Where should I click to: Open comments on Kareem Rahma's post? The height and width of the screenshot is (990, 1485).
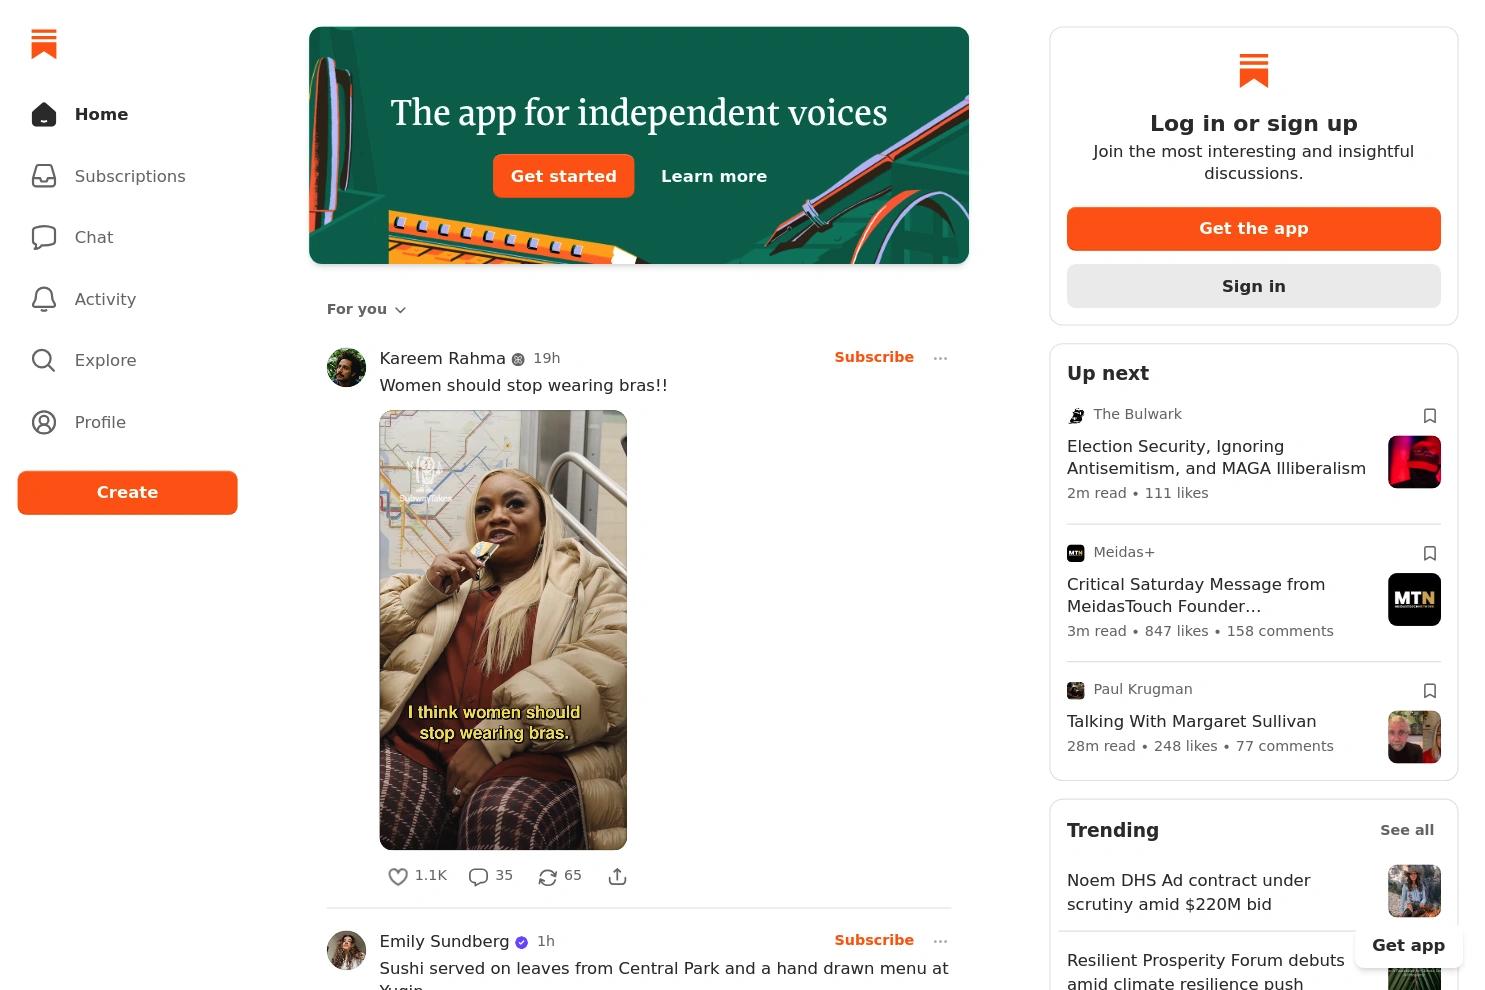pyautogui.click(x=479, y=877)
